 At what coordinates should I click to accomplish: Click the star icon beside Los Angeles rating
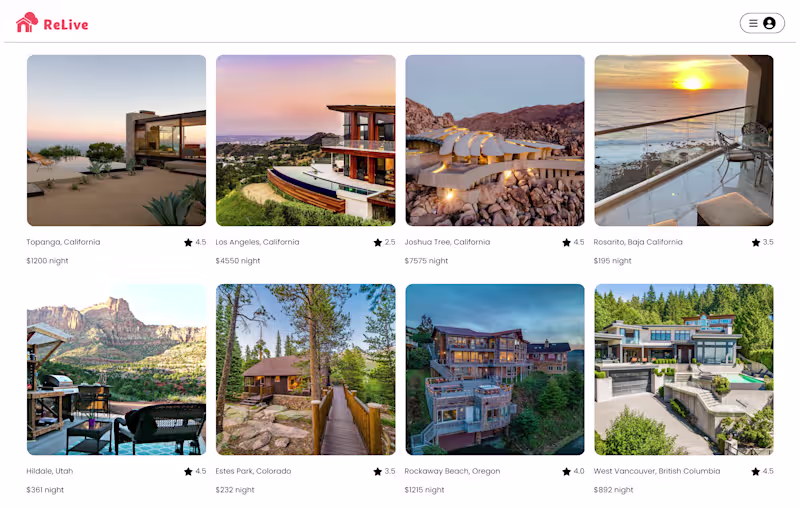(x=378, y=242)
